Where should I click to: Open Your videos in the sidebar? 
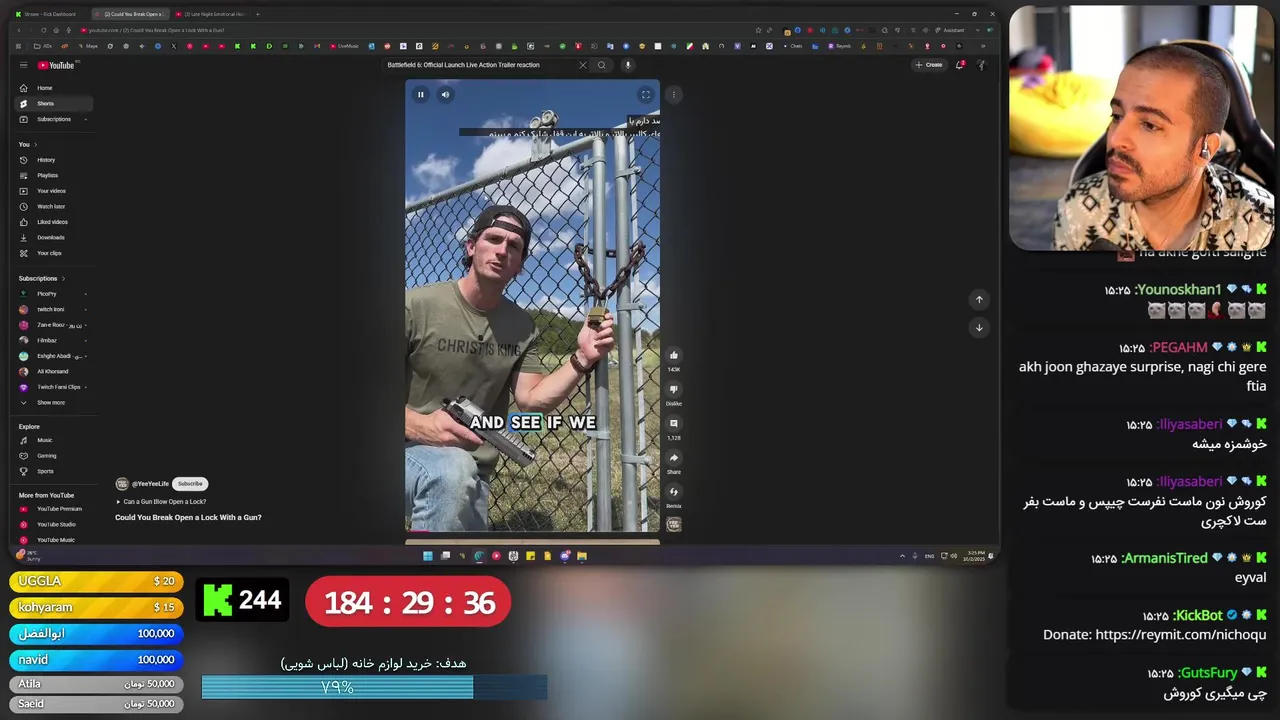click(x=55, y=191)
